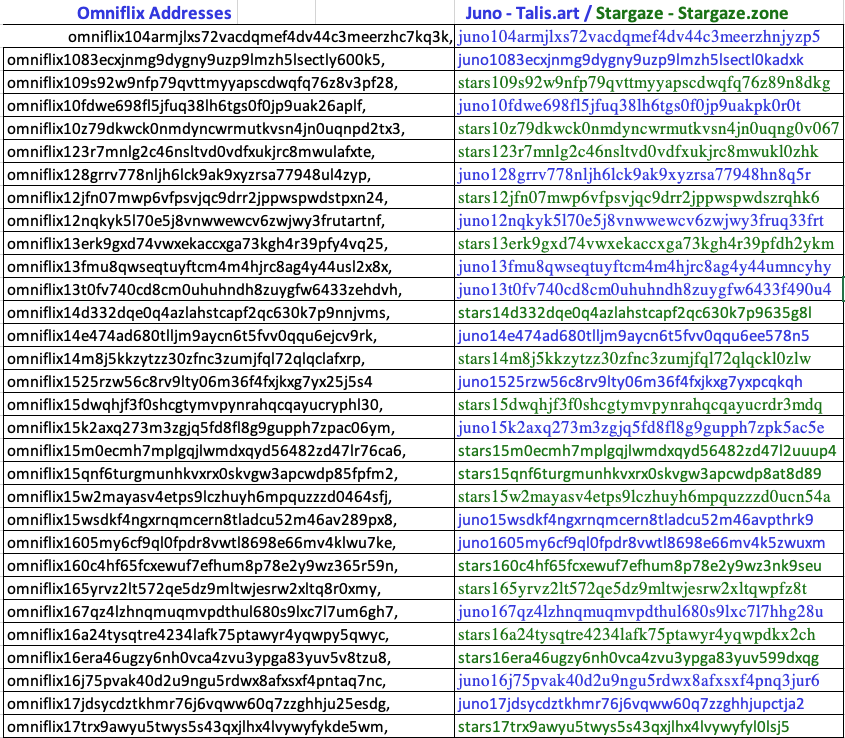845x738 pixels.
Task: Select cell stars13erk9gxd74vwxekaccxga73kgh4r39pfdh2ykm
Action: pyautogui.click(x=649, y=244)
